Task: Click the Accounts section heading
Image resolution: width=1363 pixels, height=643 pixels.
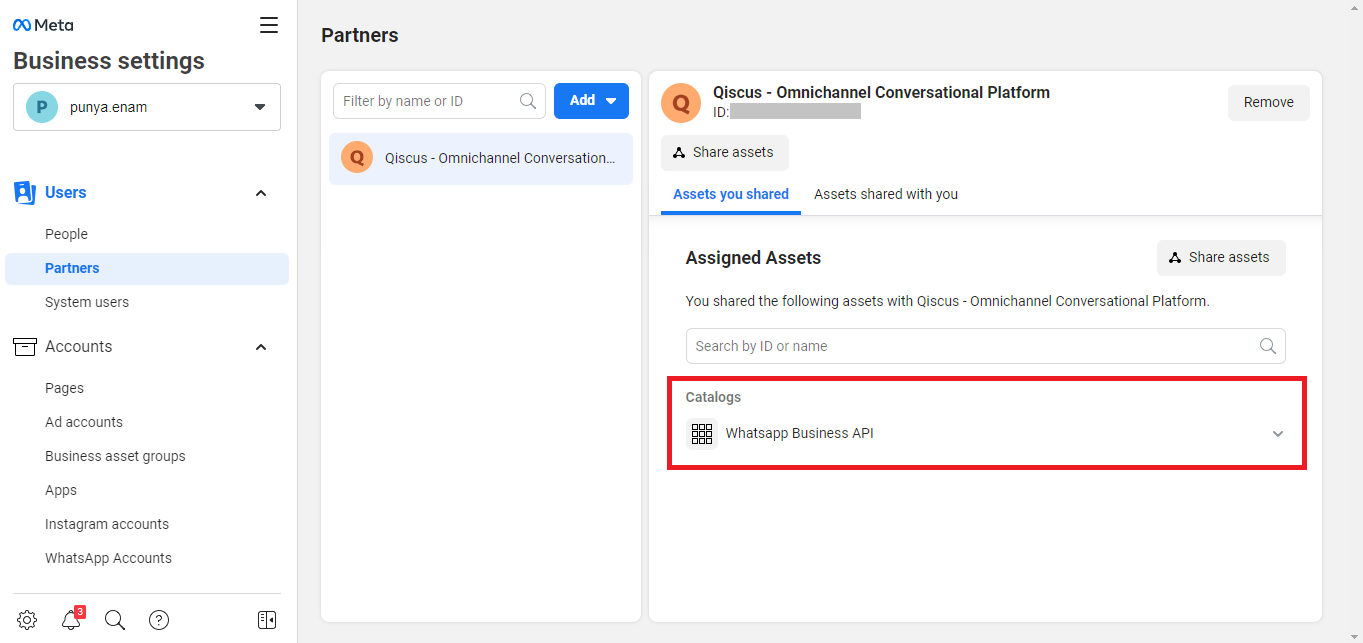Action: pyautogui.click(x=79, y=347)
